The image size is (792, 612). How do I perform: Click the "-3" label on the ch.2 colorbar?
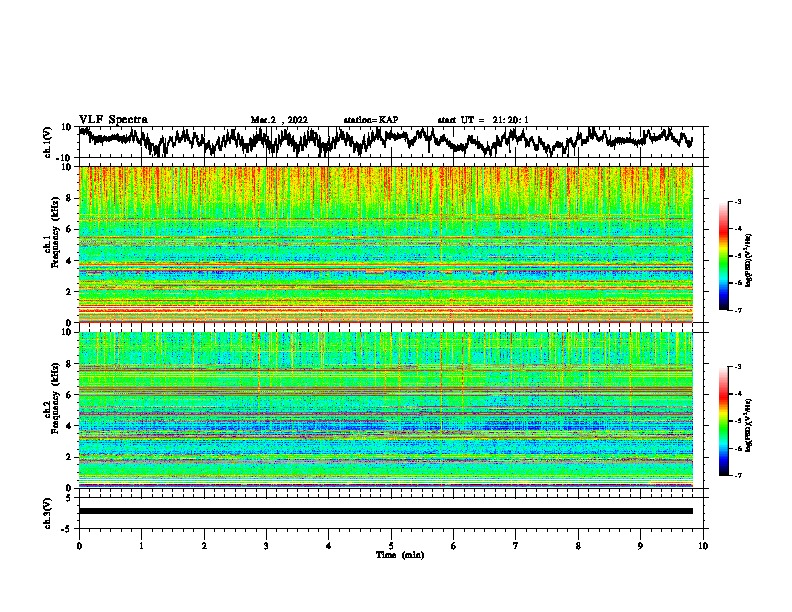737,366
